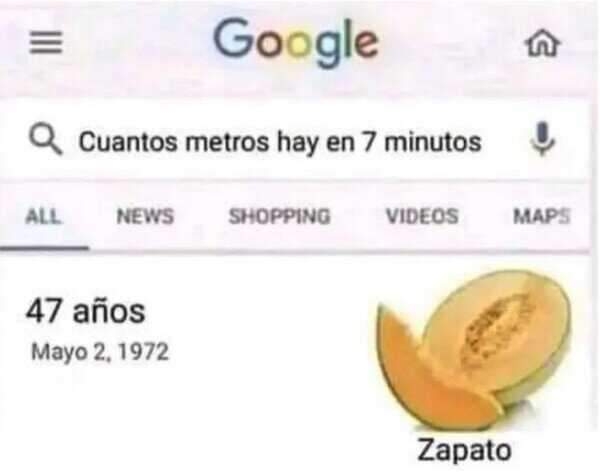Switch to the NEWS tab

145,216
